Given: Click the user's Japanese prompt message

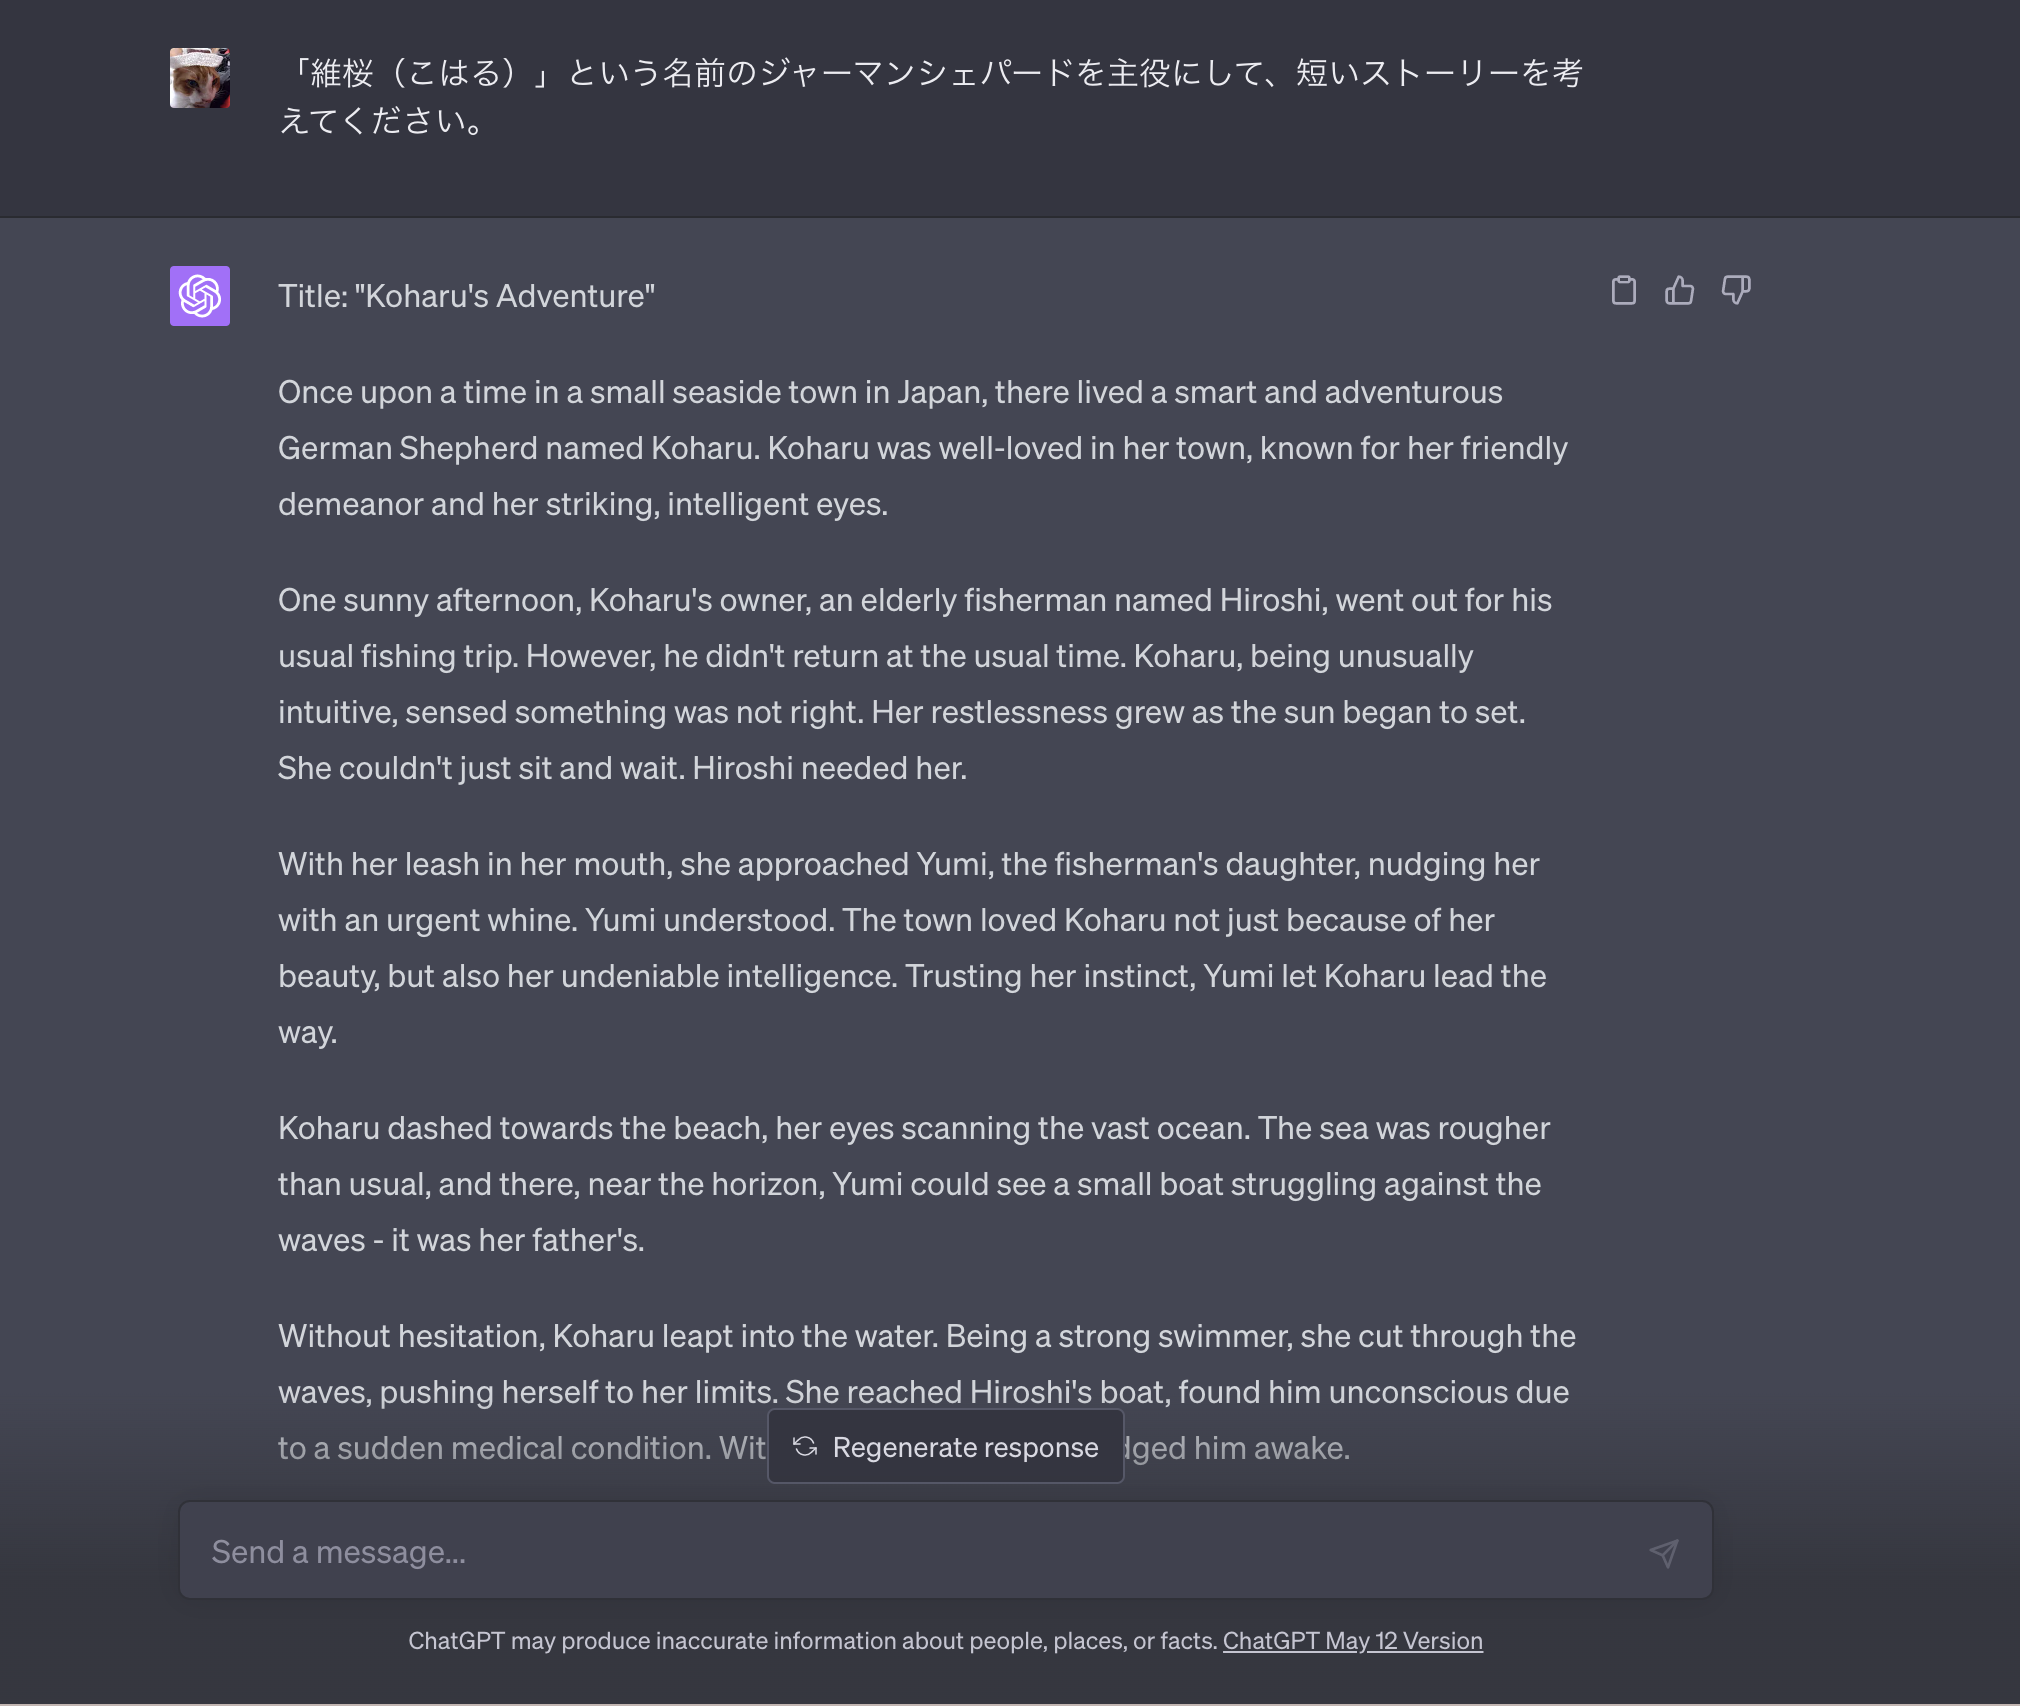Looking at the screenshot, I should click(x=930, y=97).
